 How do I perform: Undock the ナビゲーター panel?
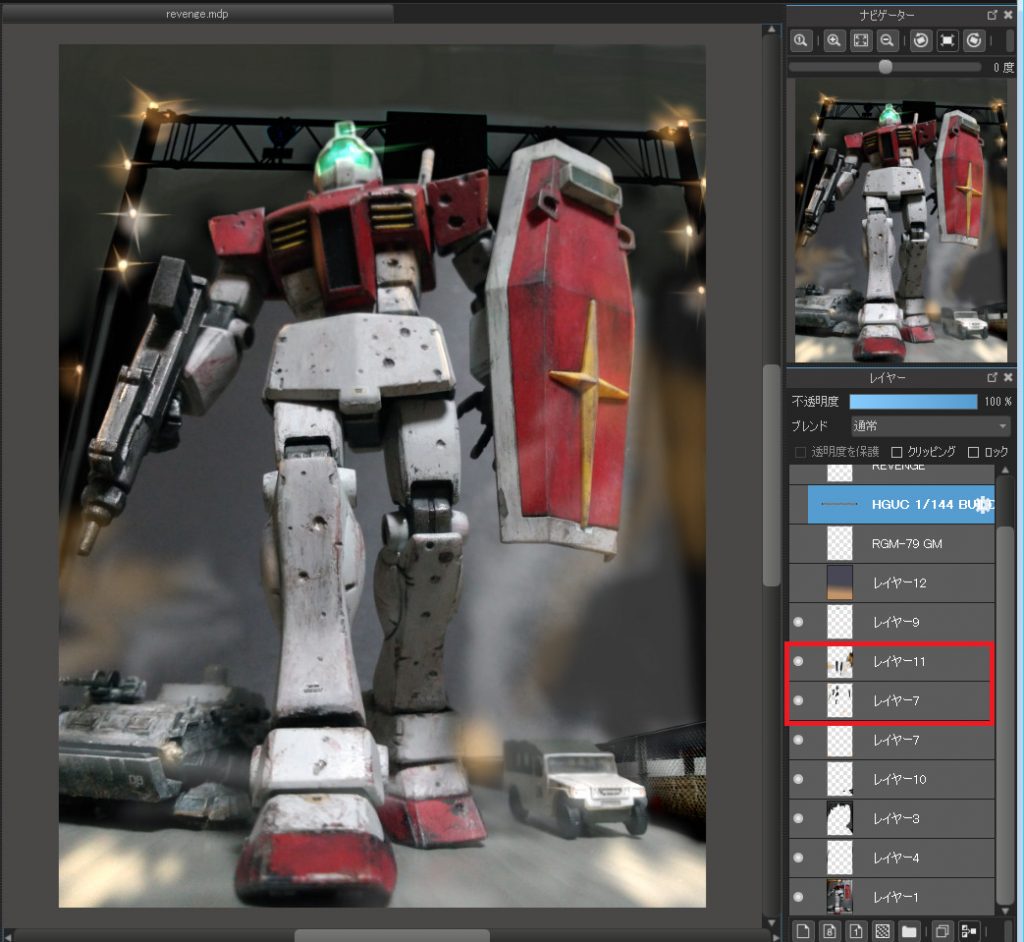click(x=992, y=15)
